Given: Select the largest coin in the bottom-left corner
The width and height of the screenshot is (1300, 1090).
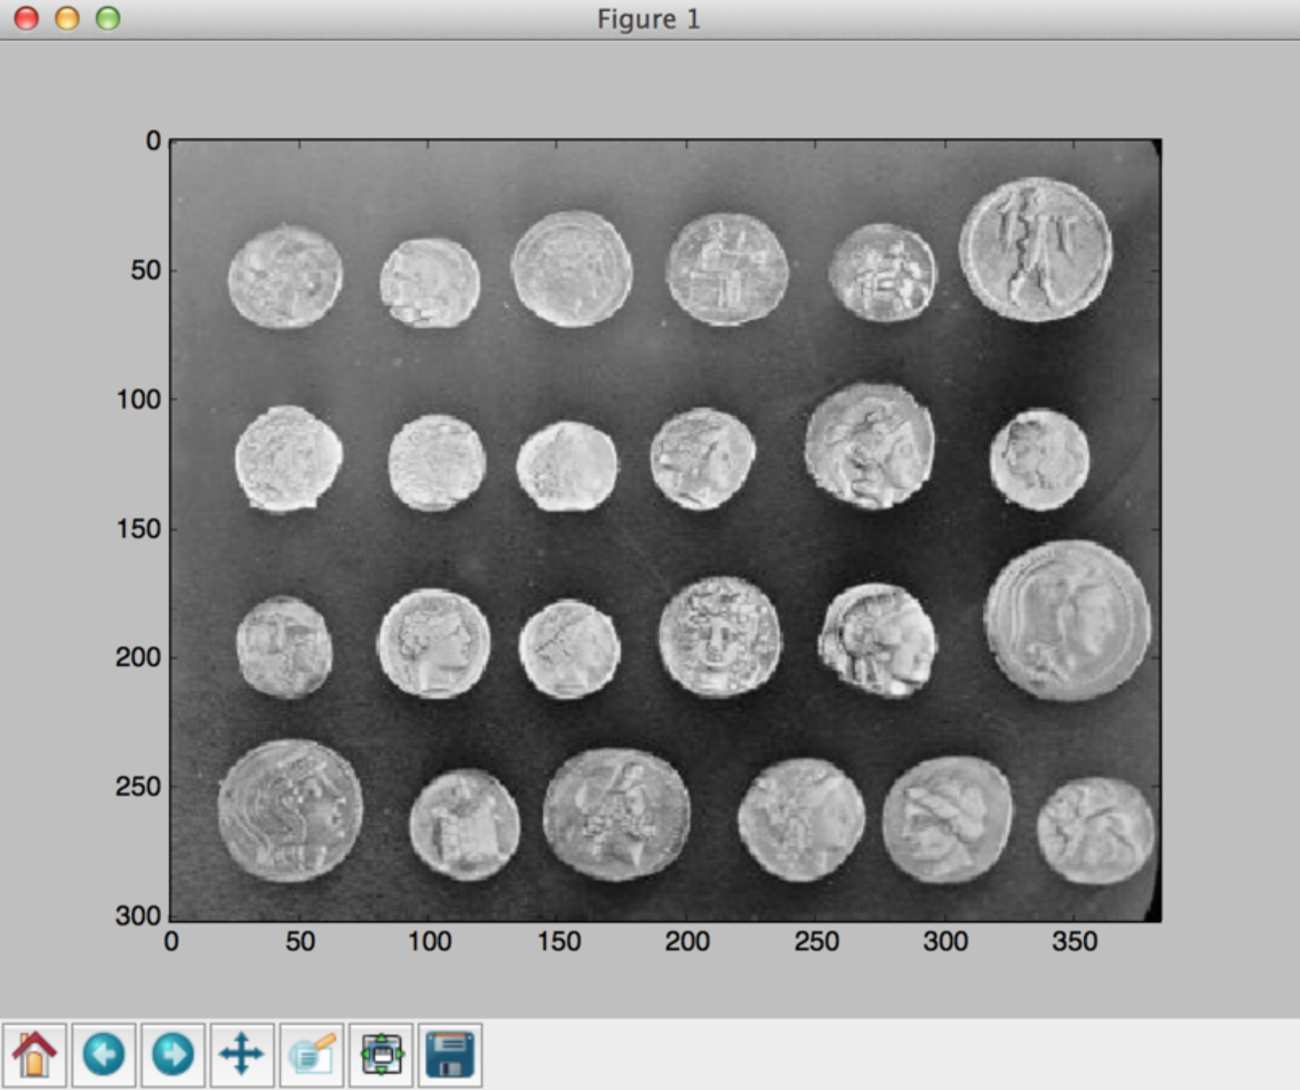Looking at the screenshot, I should click(x=290, y=810).
